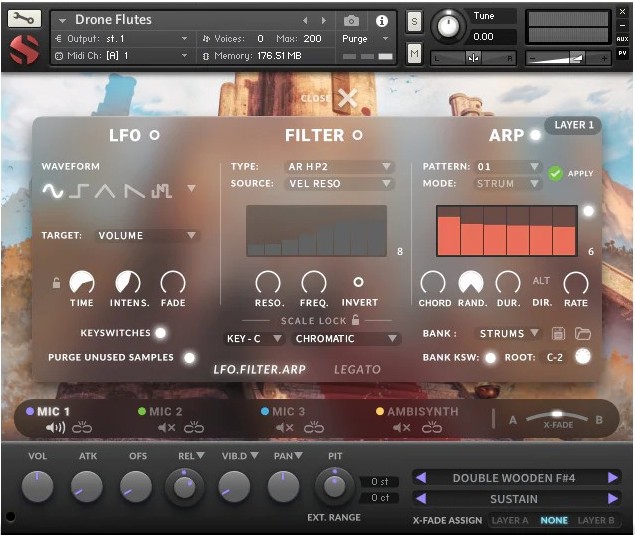
Task: Open the BANK STRUMS dropdown
Action: (x=508, y=333)
